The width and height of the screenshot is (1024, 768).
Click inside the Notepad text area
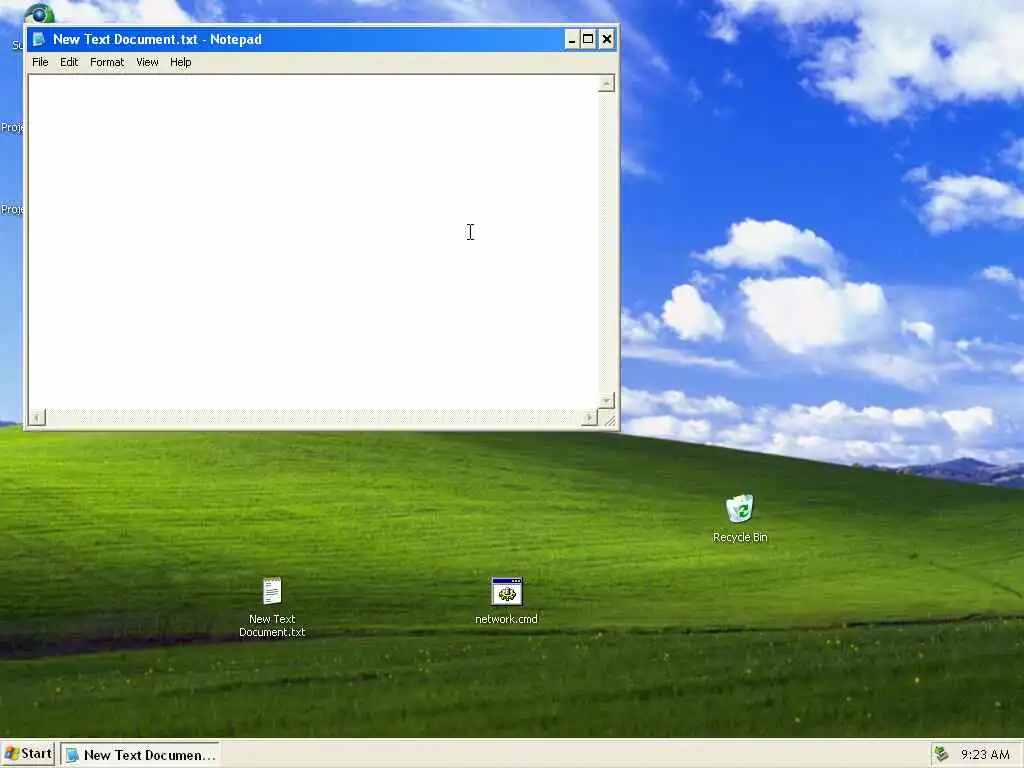point(313,242)
